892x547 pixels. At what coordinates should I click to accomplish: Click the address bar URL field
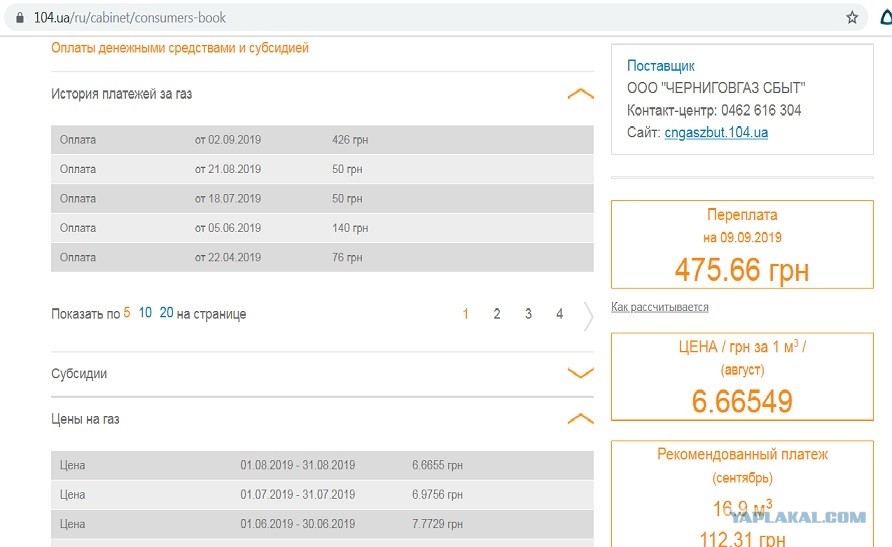[435, 18]
